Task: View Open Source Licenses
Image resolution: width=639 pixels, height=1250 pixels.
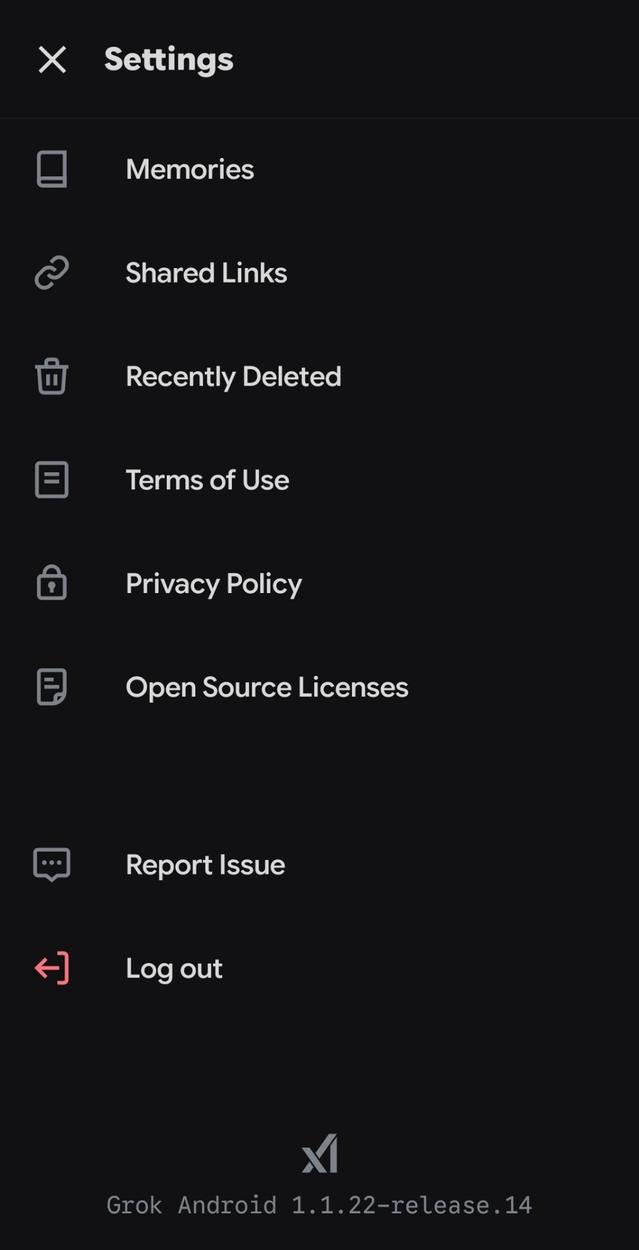Action: pos(266,687)
